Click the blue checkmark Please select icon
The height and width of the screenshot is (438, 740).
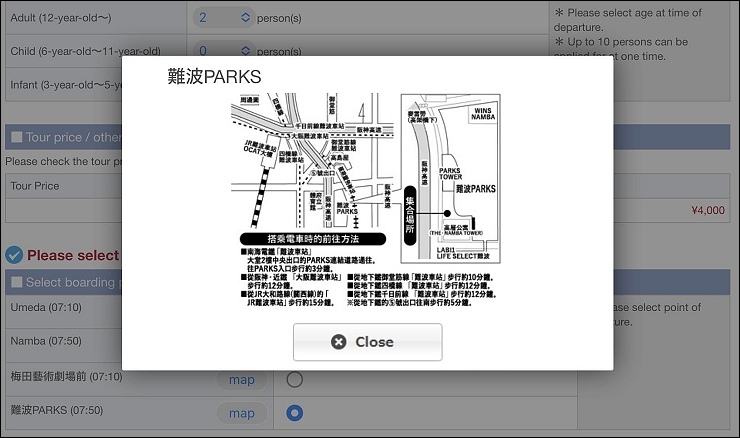14,255
